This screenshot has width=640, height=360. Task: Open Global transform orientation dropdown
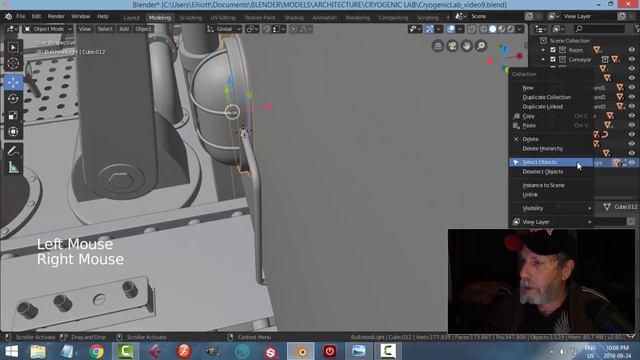(x=224, y=29)
